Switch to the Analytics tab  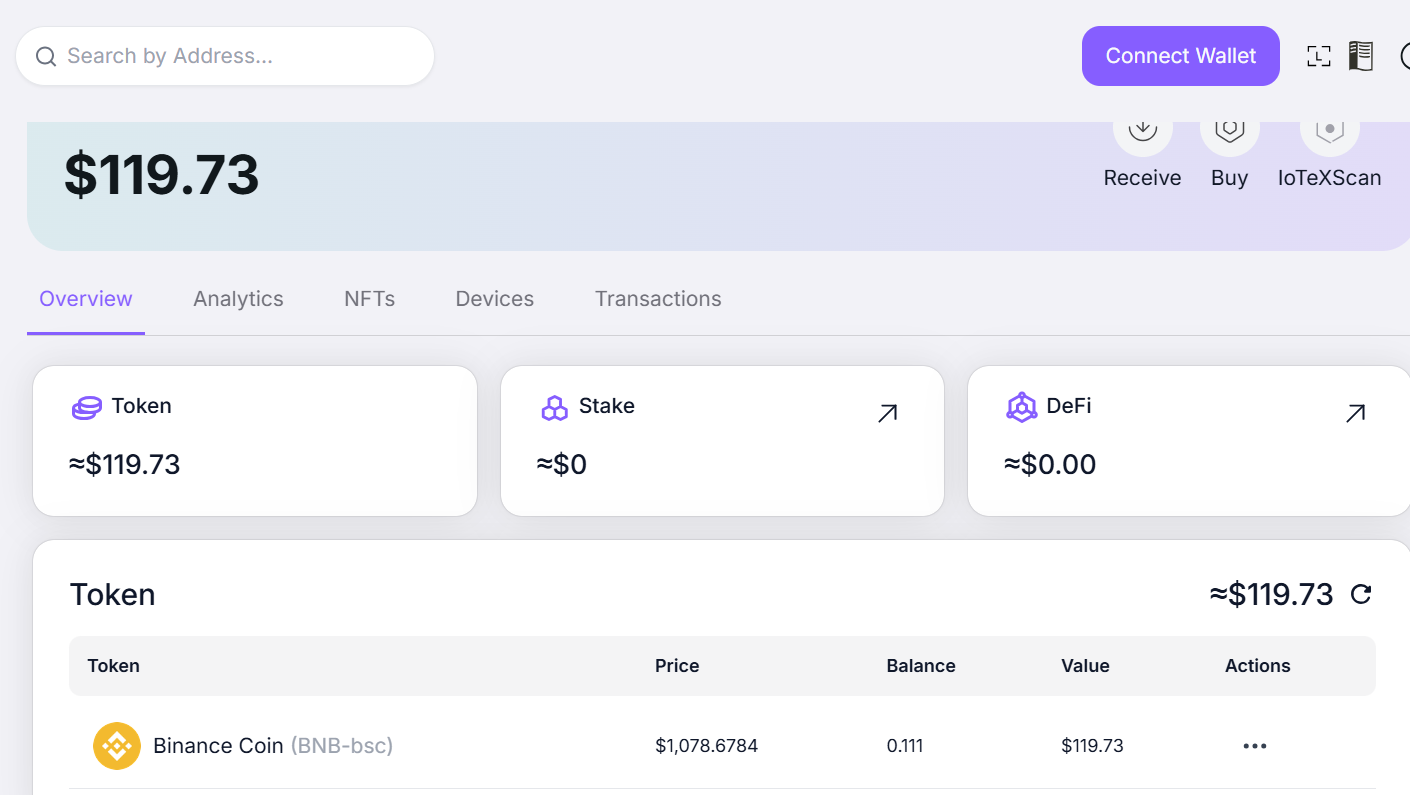pos(238,299)
